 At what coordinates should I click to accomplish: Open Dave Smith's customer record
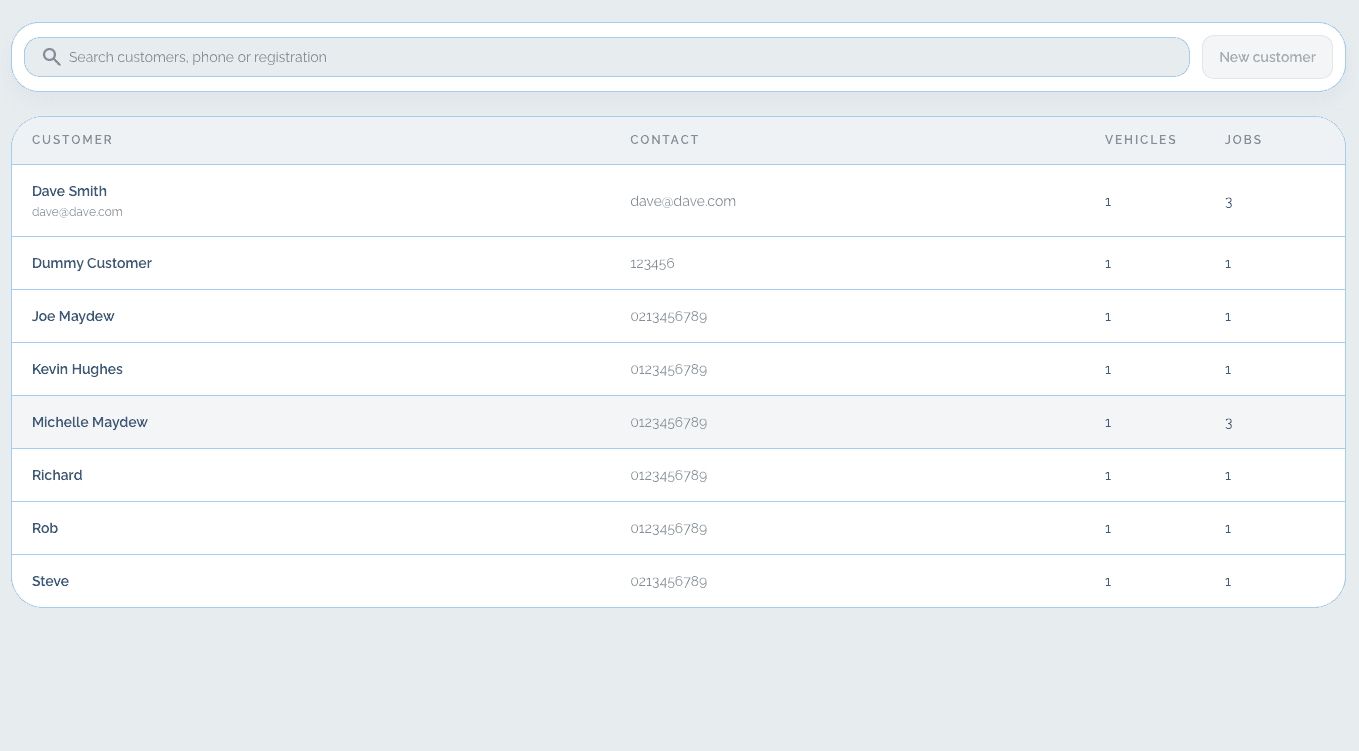pyautogui.click(x=69, y=191)
